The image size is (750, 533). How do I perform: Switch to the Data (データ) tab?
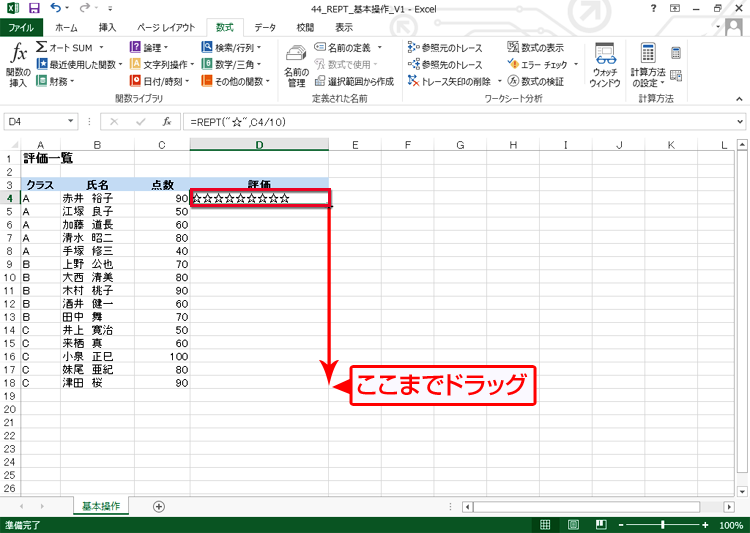click(265, 27)
